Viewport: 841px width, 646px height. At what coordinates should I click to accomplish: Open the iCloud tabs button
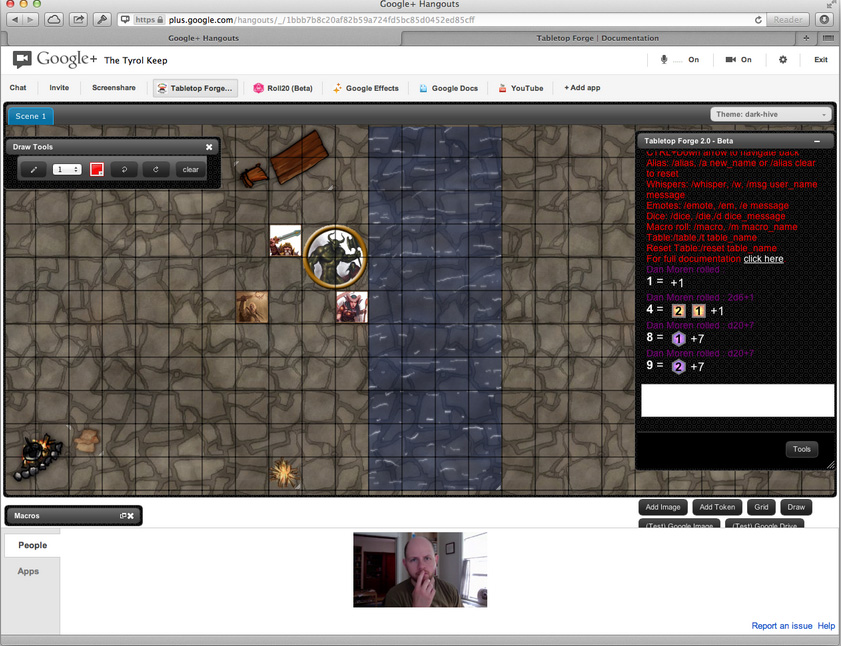(x=54, y=20)
